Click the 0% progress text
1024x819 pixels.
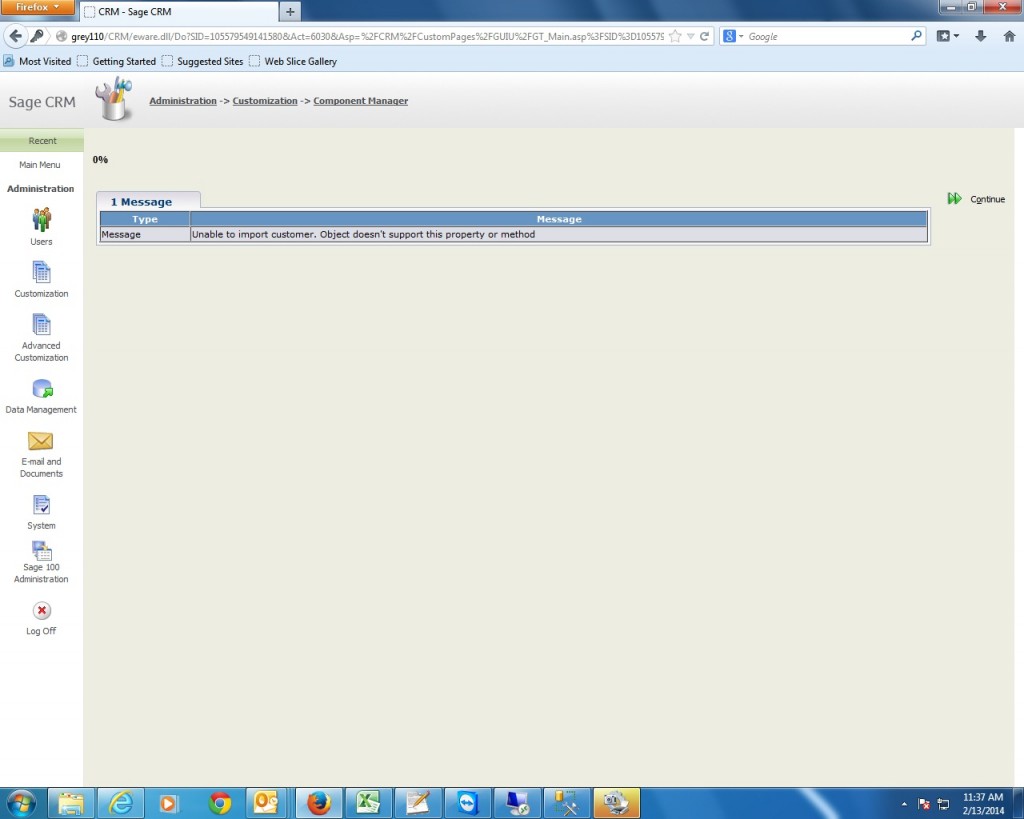pyautogui.click(x=100, y=159)
